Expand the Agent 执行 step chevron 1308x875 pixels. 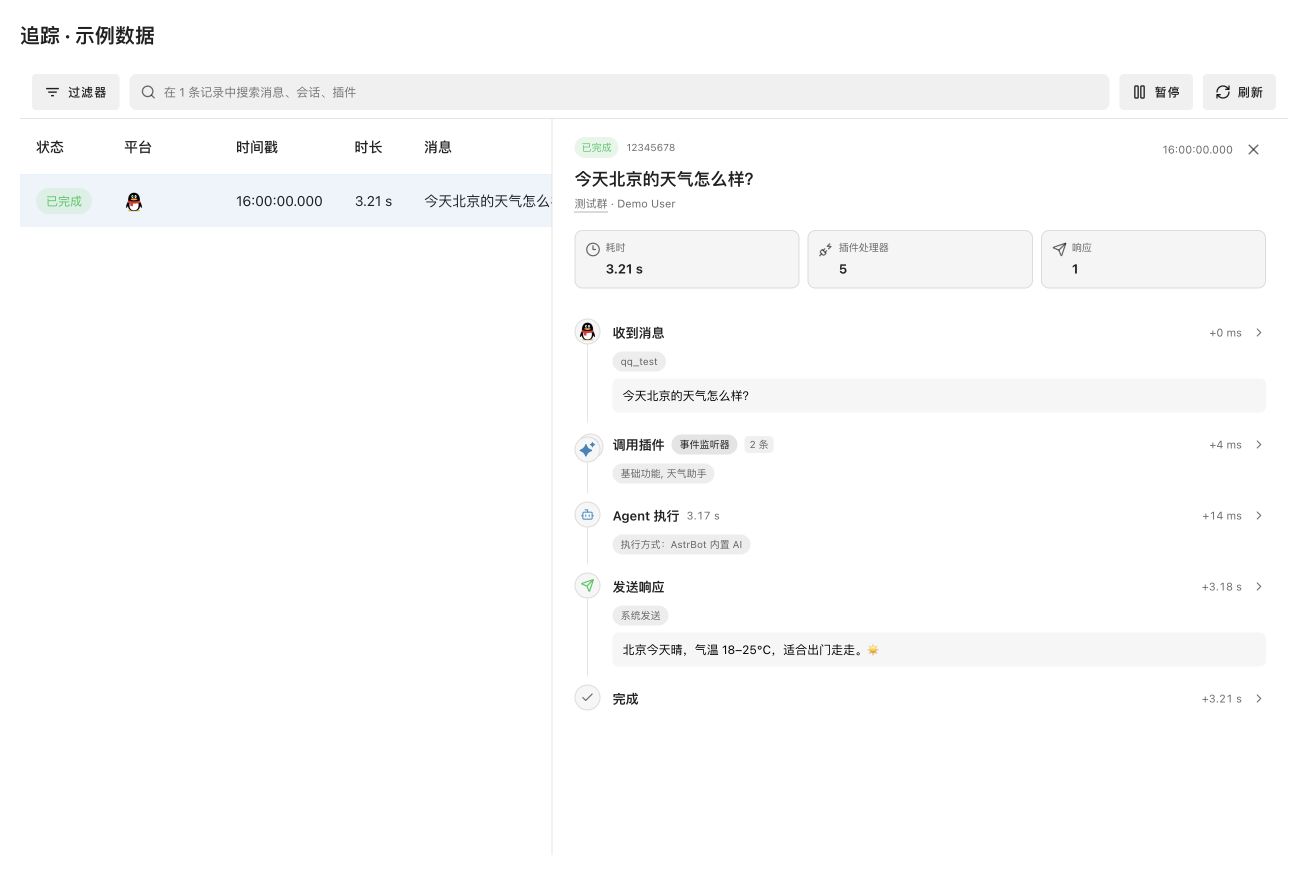[x=1259, y=515]
